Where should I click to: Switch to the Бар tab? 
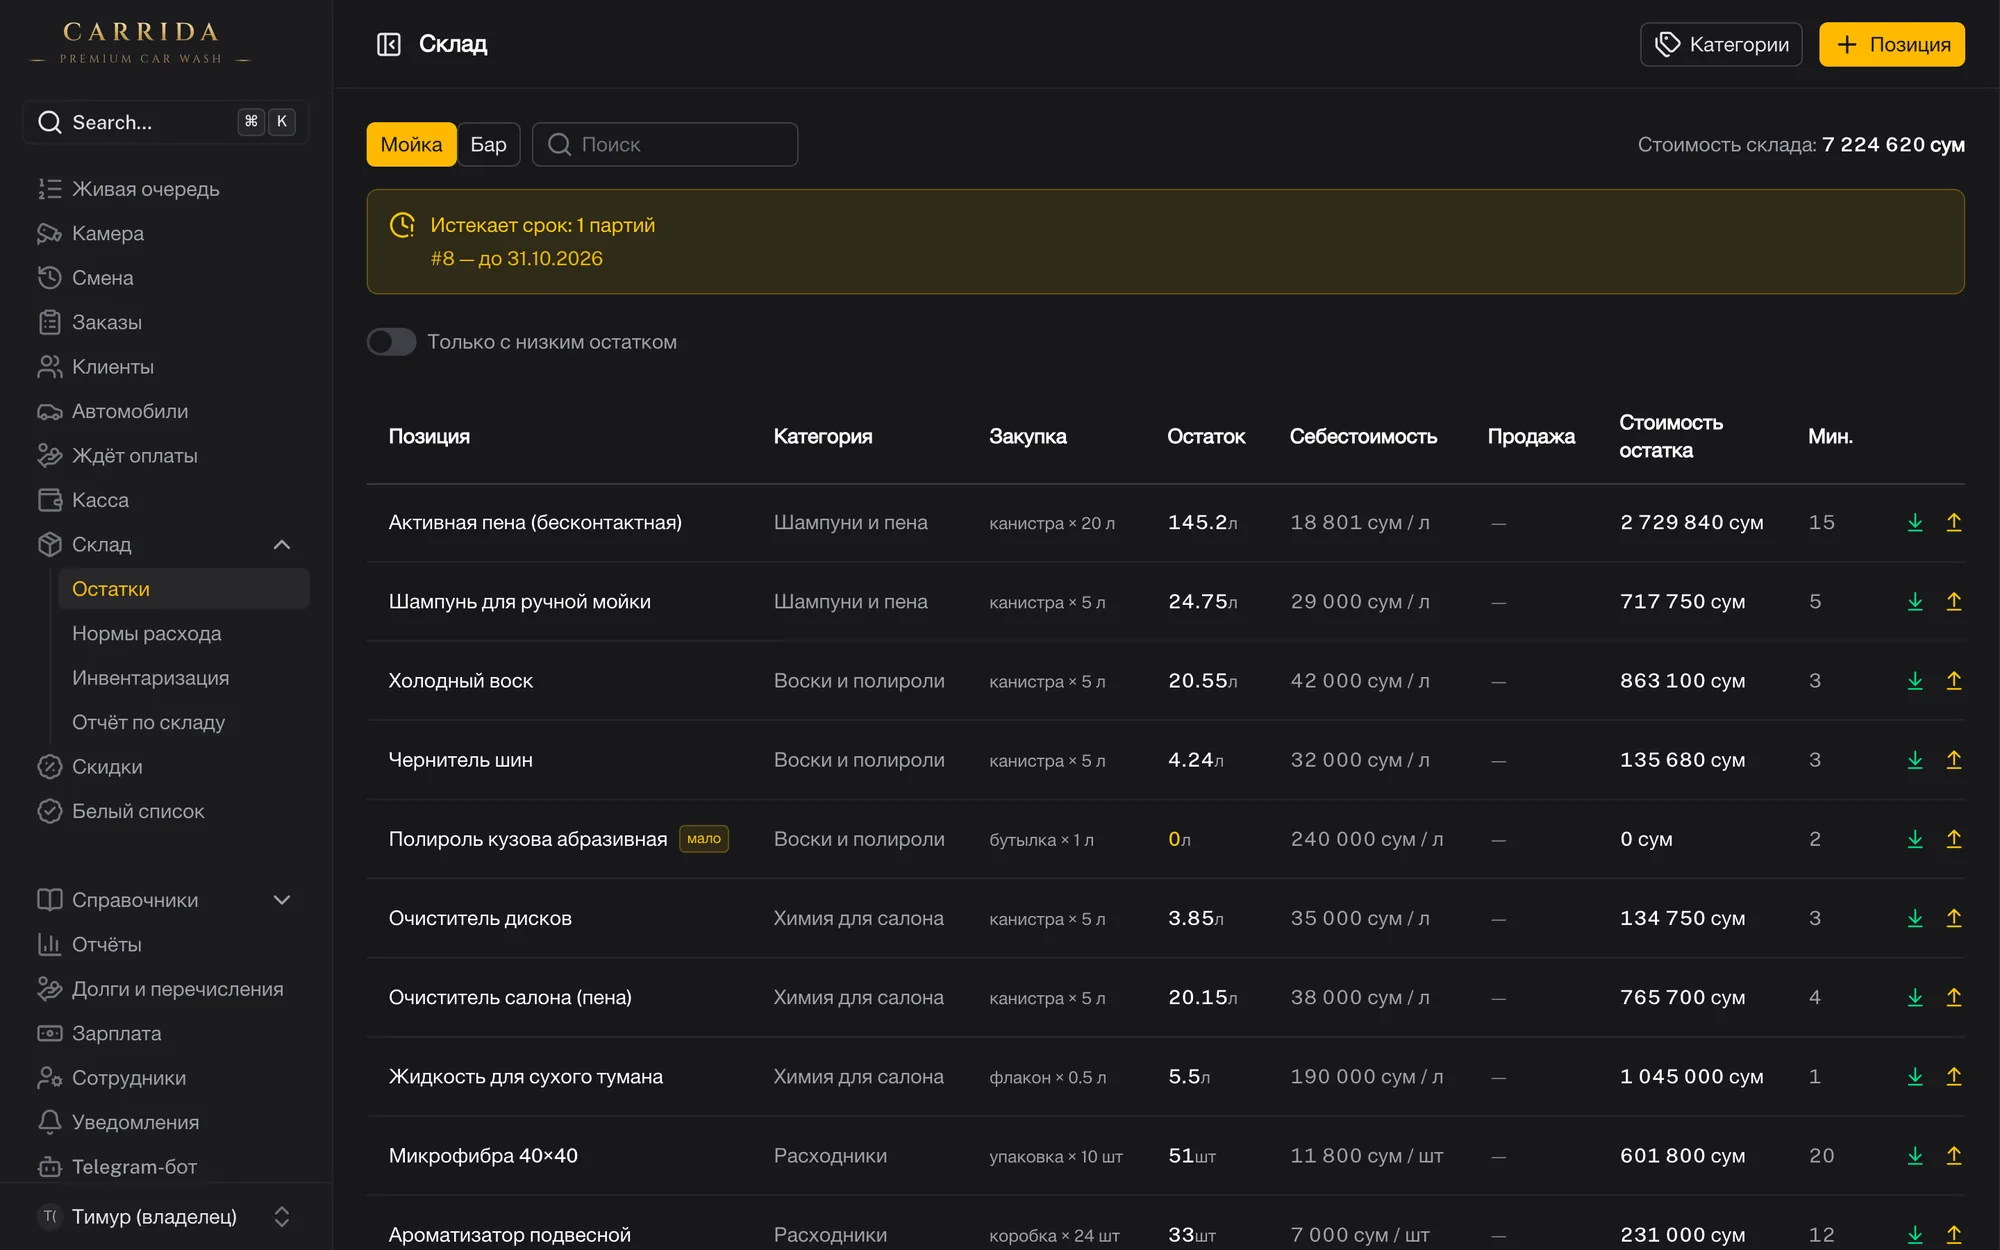[x=488, y=145]
